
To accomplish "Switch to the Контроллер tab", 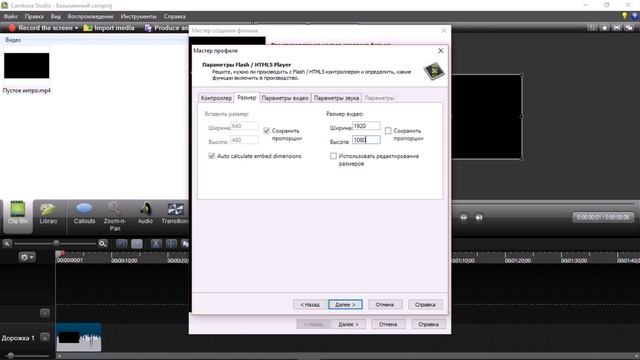I will [216, 98].
